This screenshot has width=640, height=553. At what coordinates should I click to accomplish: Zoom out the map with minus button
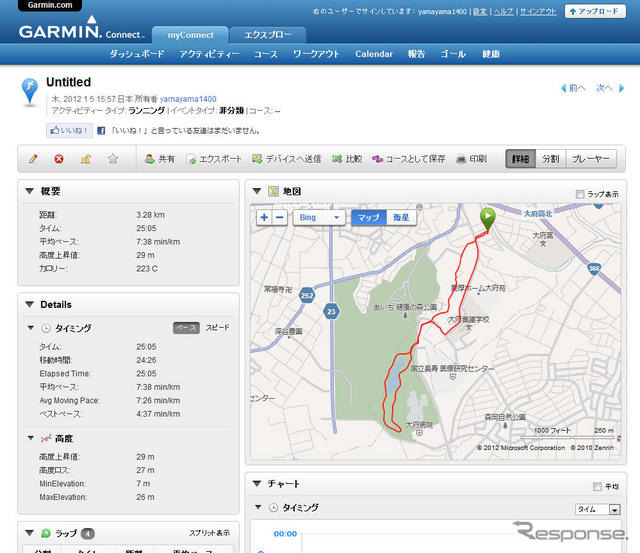(280, 217)
